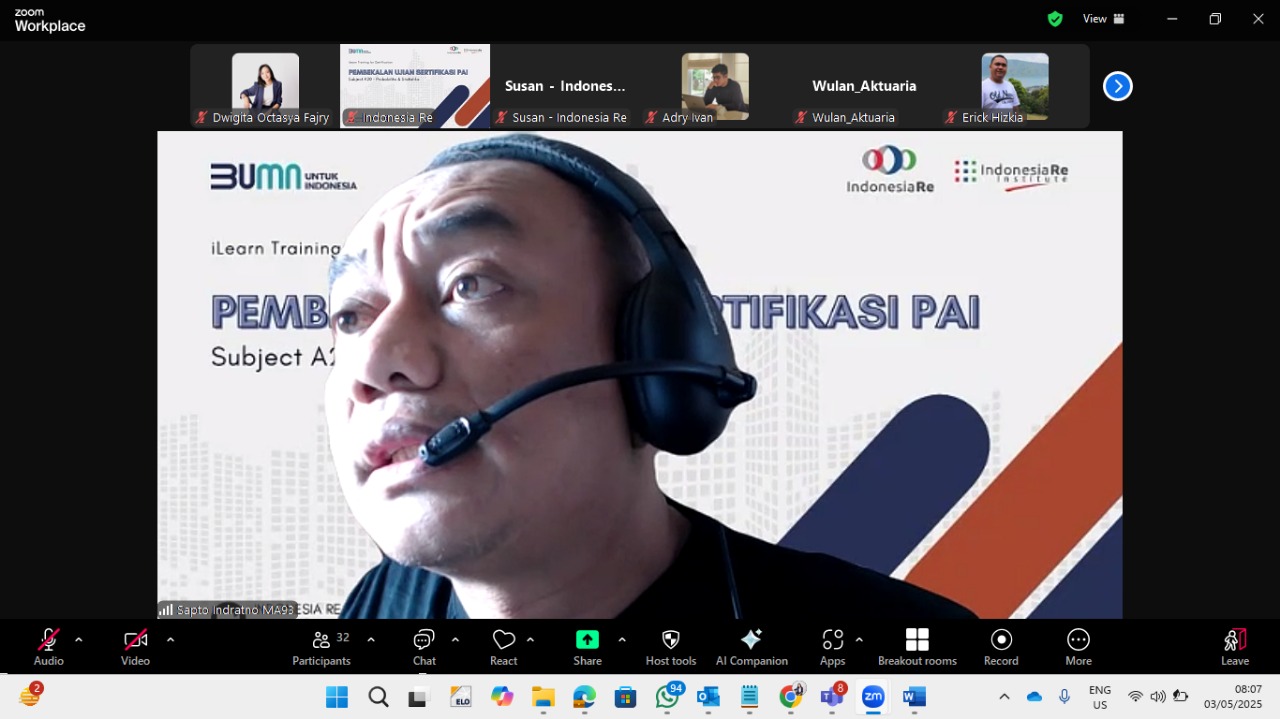Unmute the microphone via Audio button
Viewport: 1280px width, 719px height.
[48, 647]
